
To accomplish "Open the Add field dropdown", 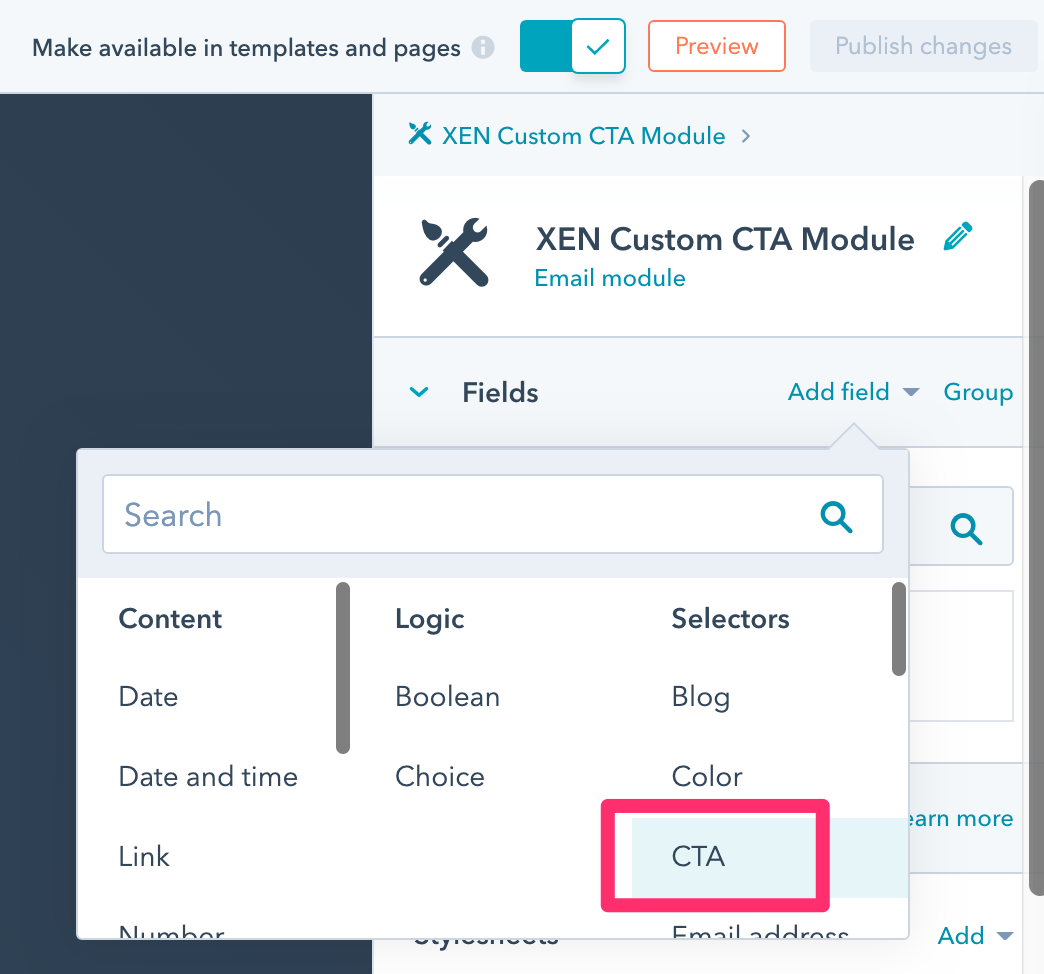I will (x=854, y=391).
